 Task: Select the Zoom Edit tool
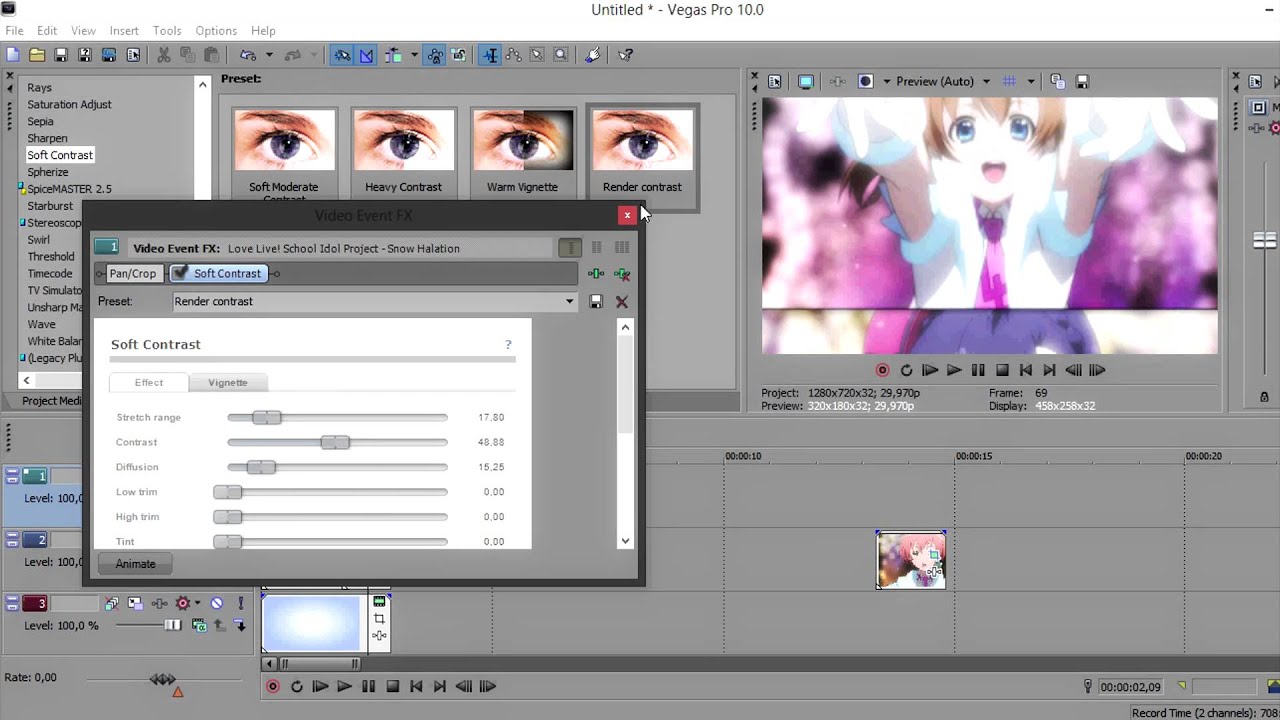[561, 55]
